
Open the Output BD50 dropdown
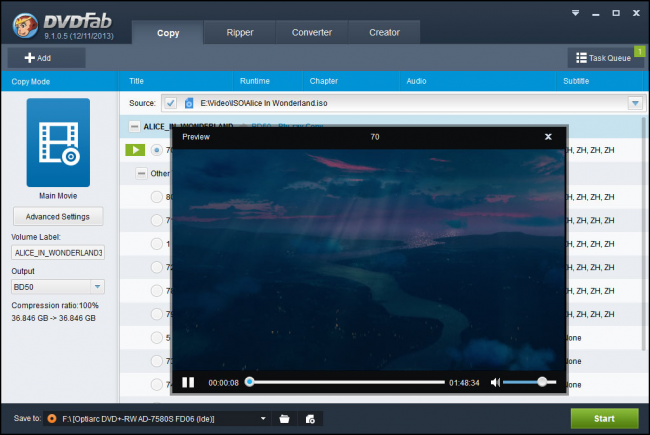97,287
